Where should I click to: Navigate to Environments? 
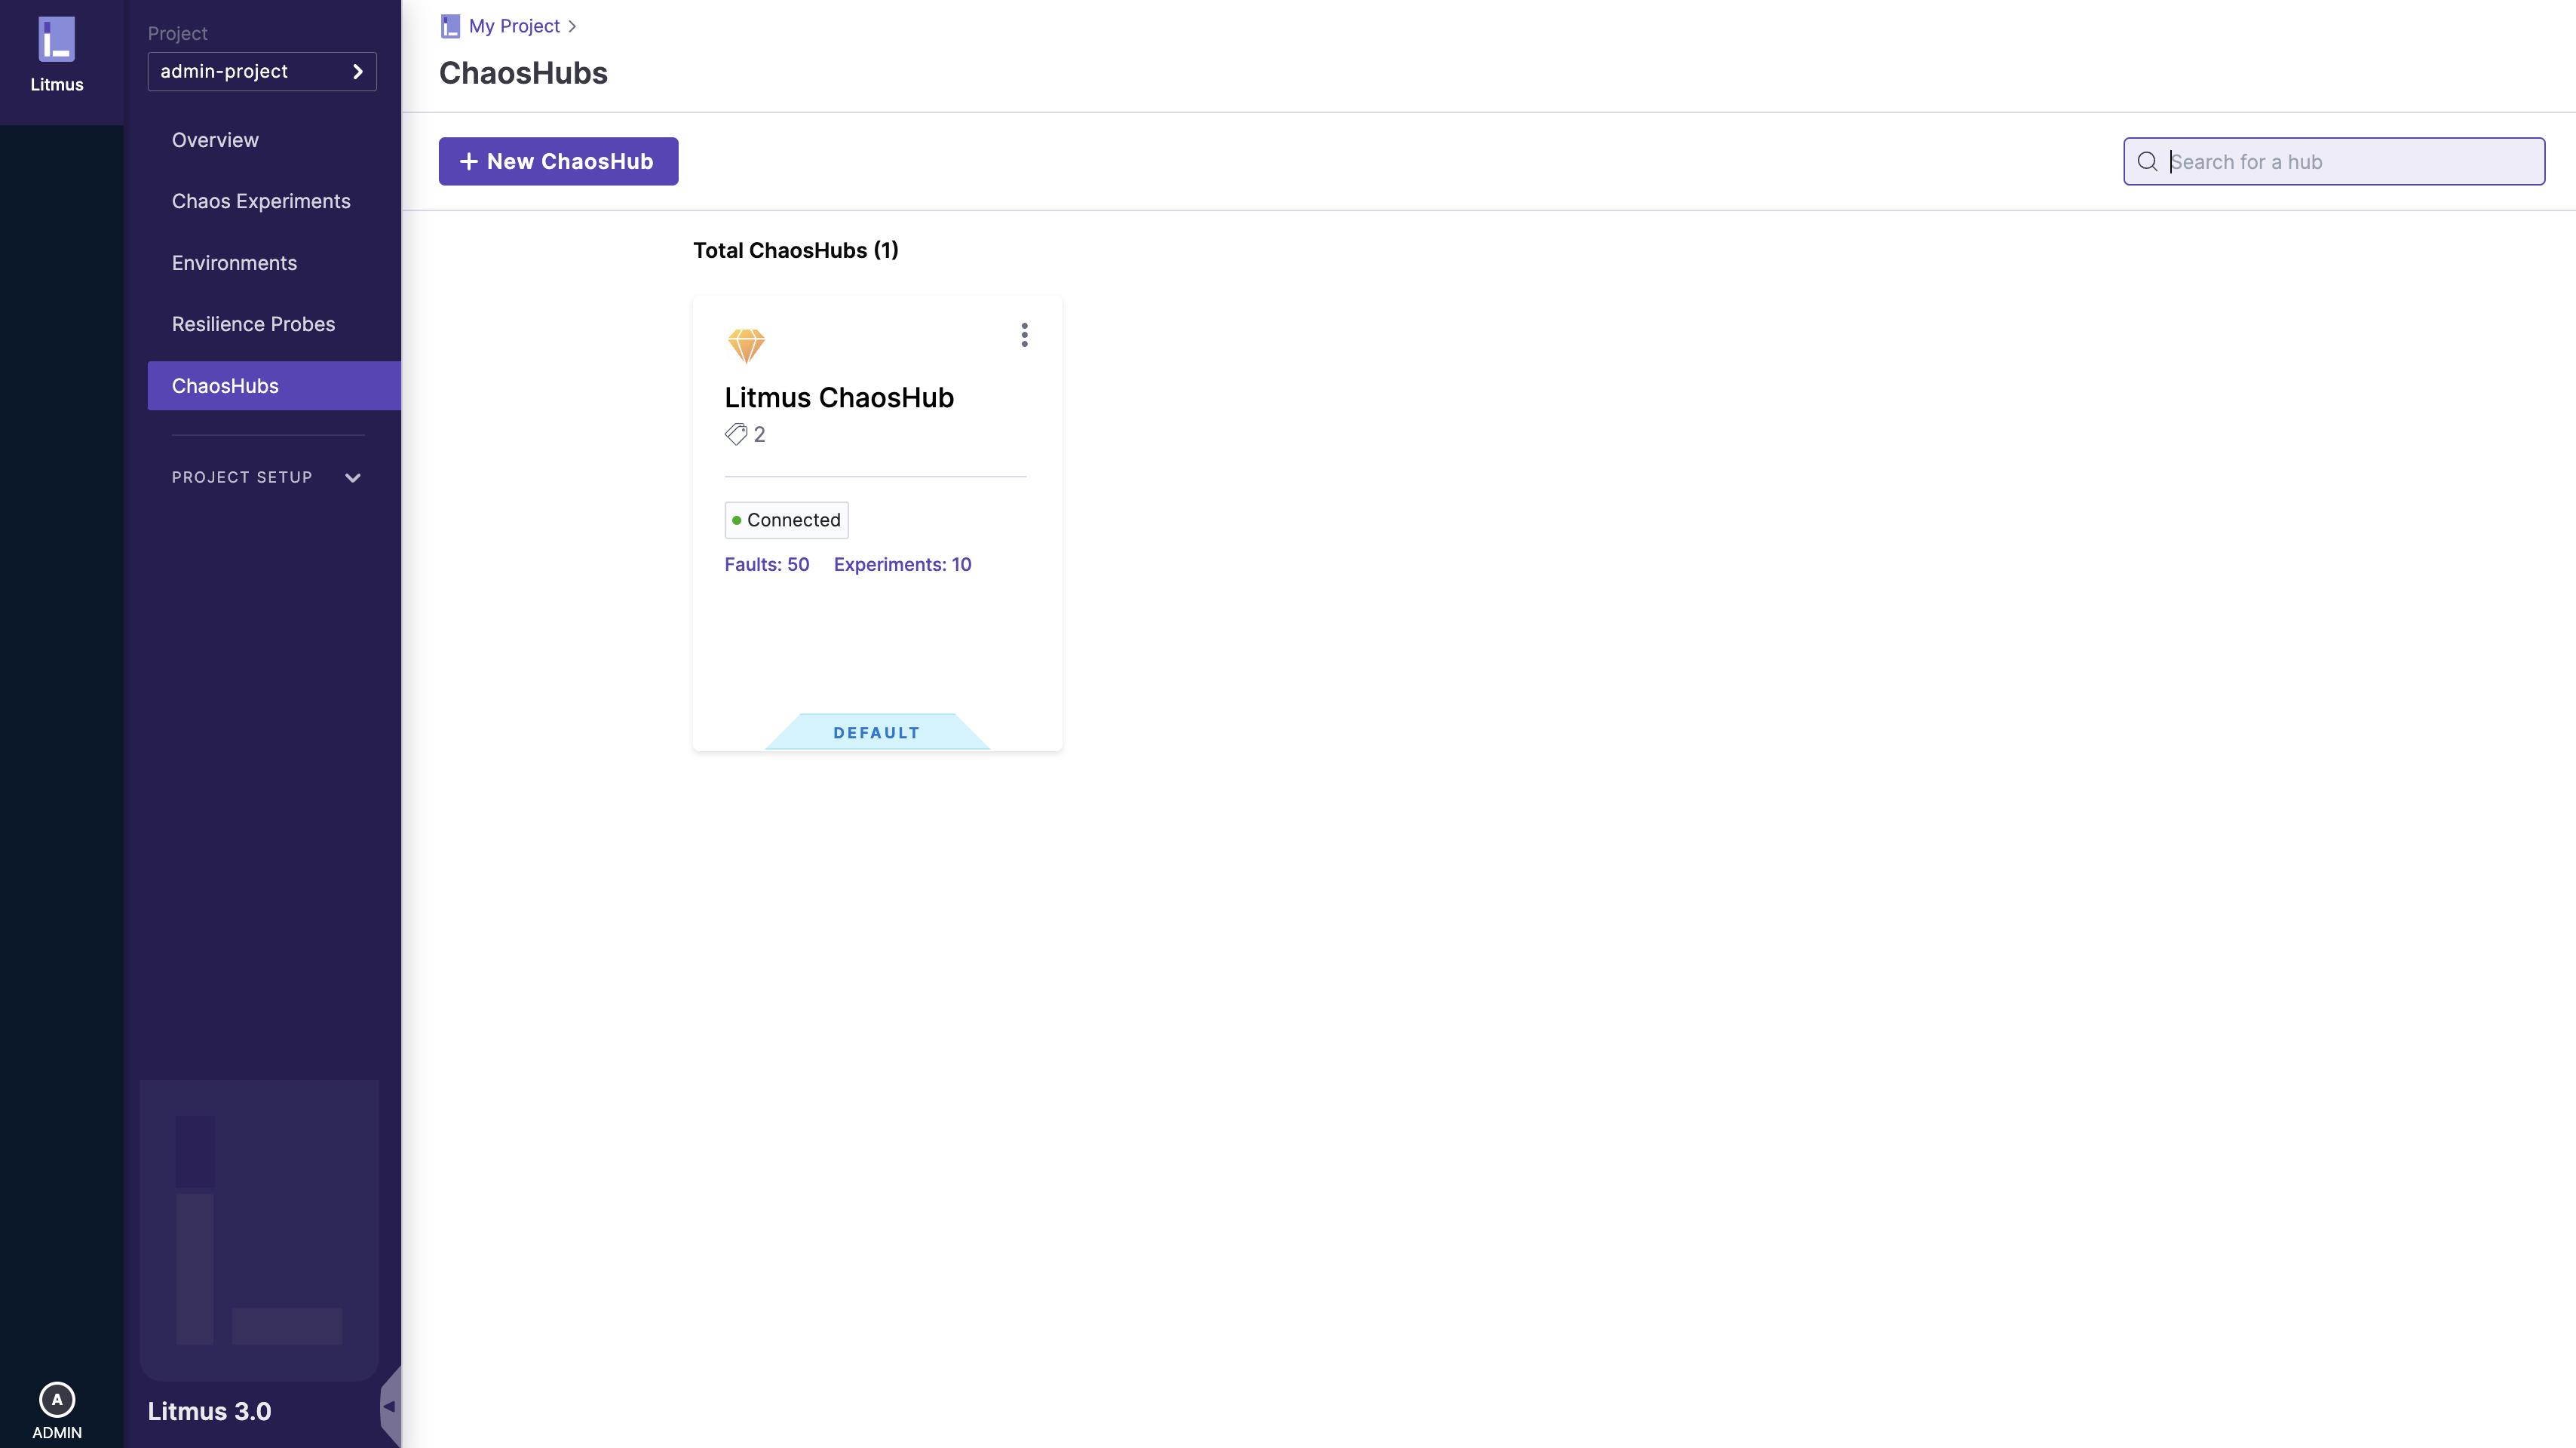pos(234,263)
